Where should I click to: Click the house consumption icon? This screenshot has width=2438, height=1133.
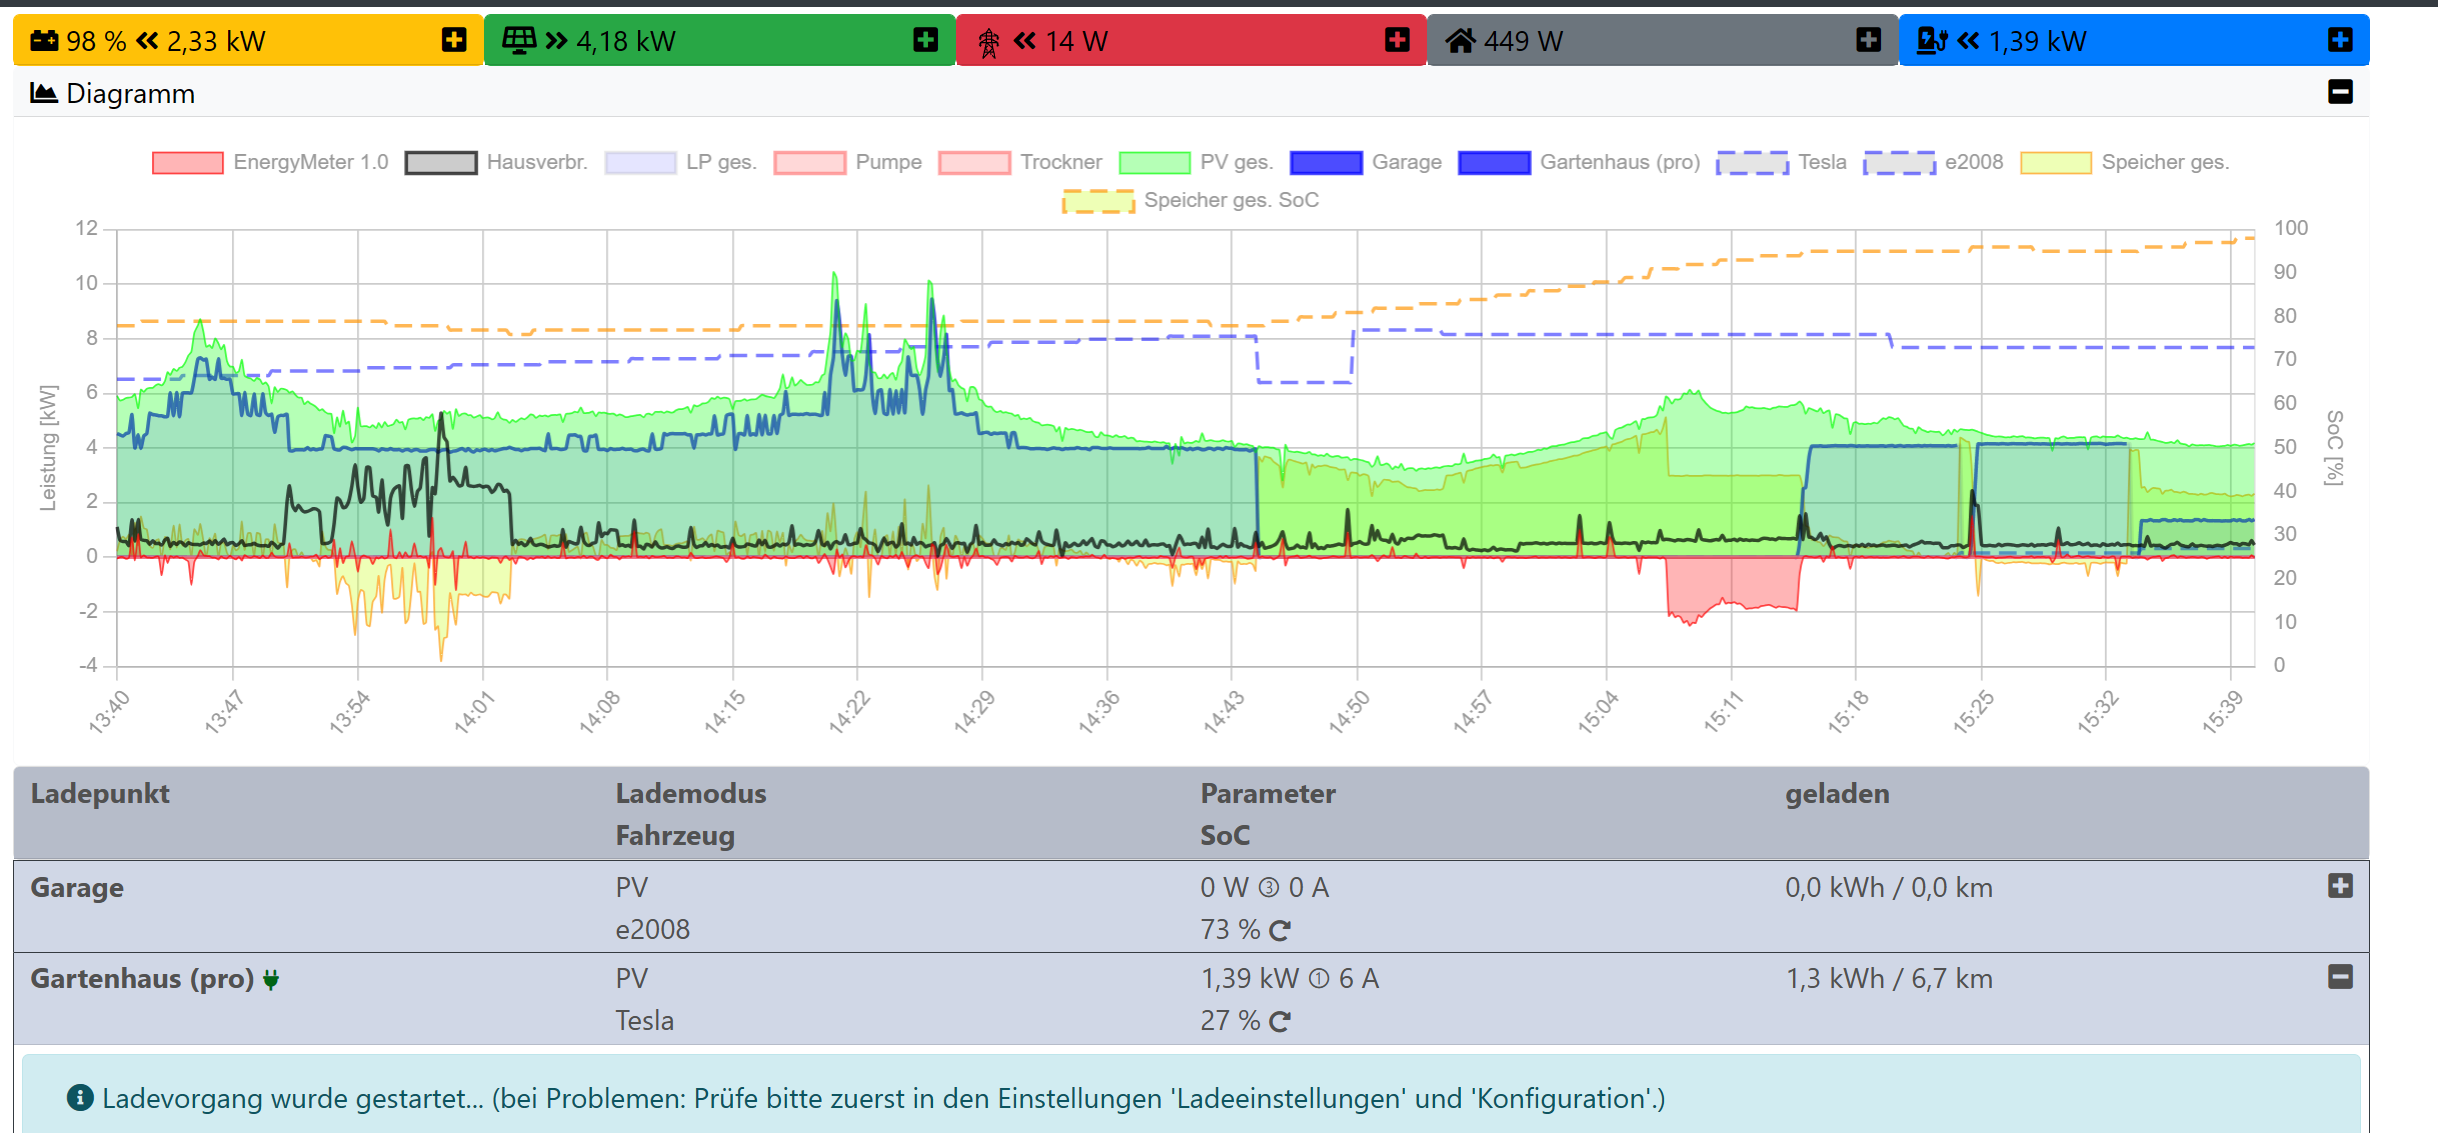coord(1460,41)
